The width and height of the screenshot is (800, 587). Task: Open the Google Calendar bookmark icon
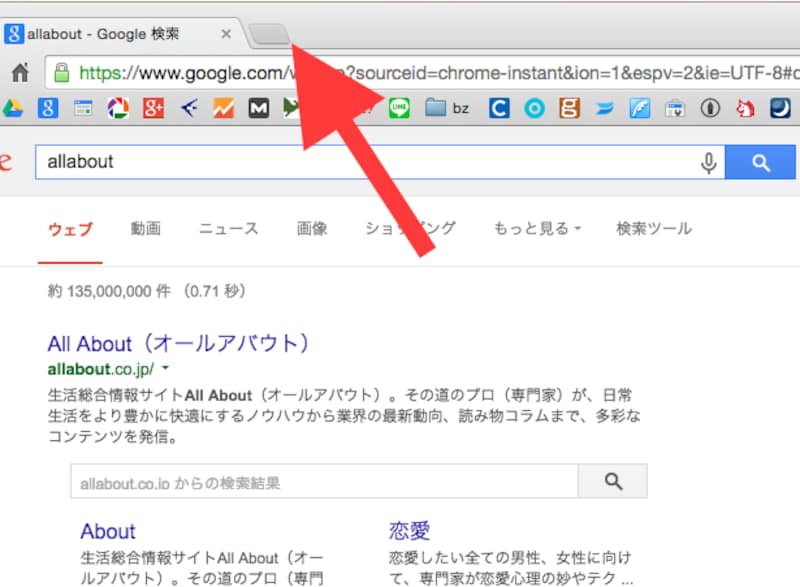83,108
